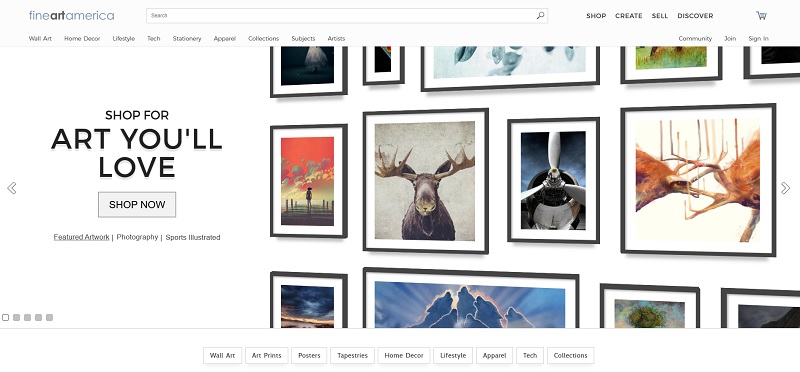Viewport: 800px width, 372px height.
Task: Go to previous slide arrow
Action: click(12, 188)
